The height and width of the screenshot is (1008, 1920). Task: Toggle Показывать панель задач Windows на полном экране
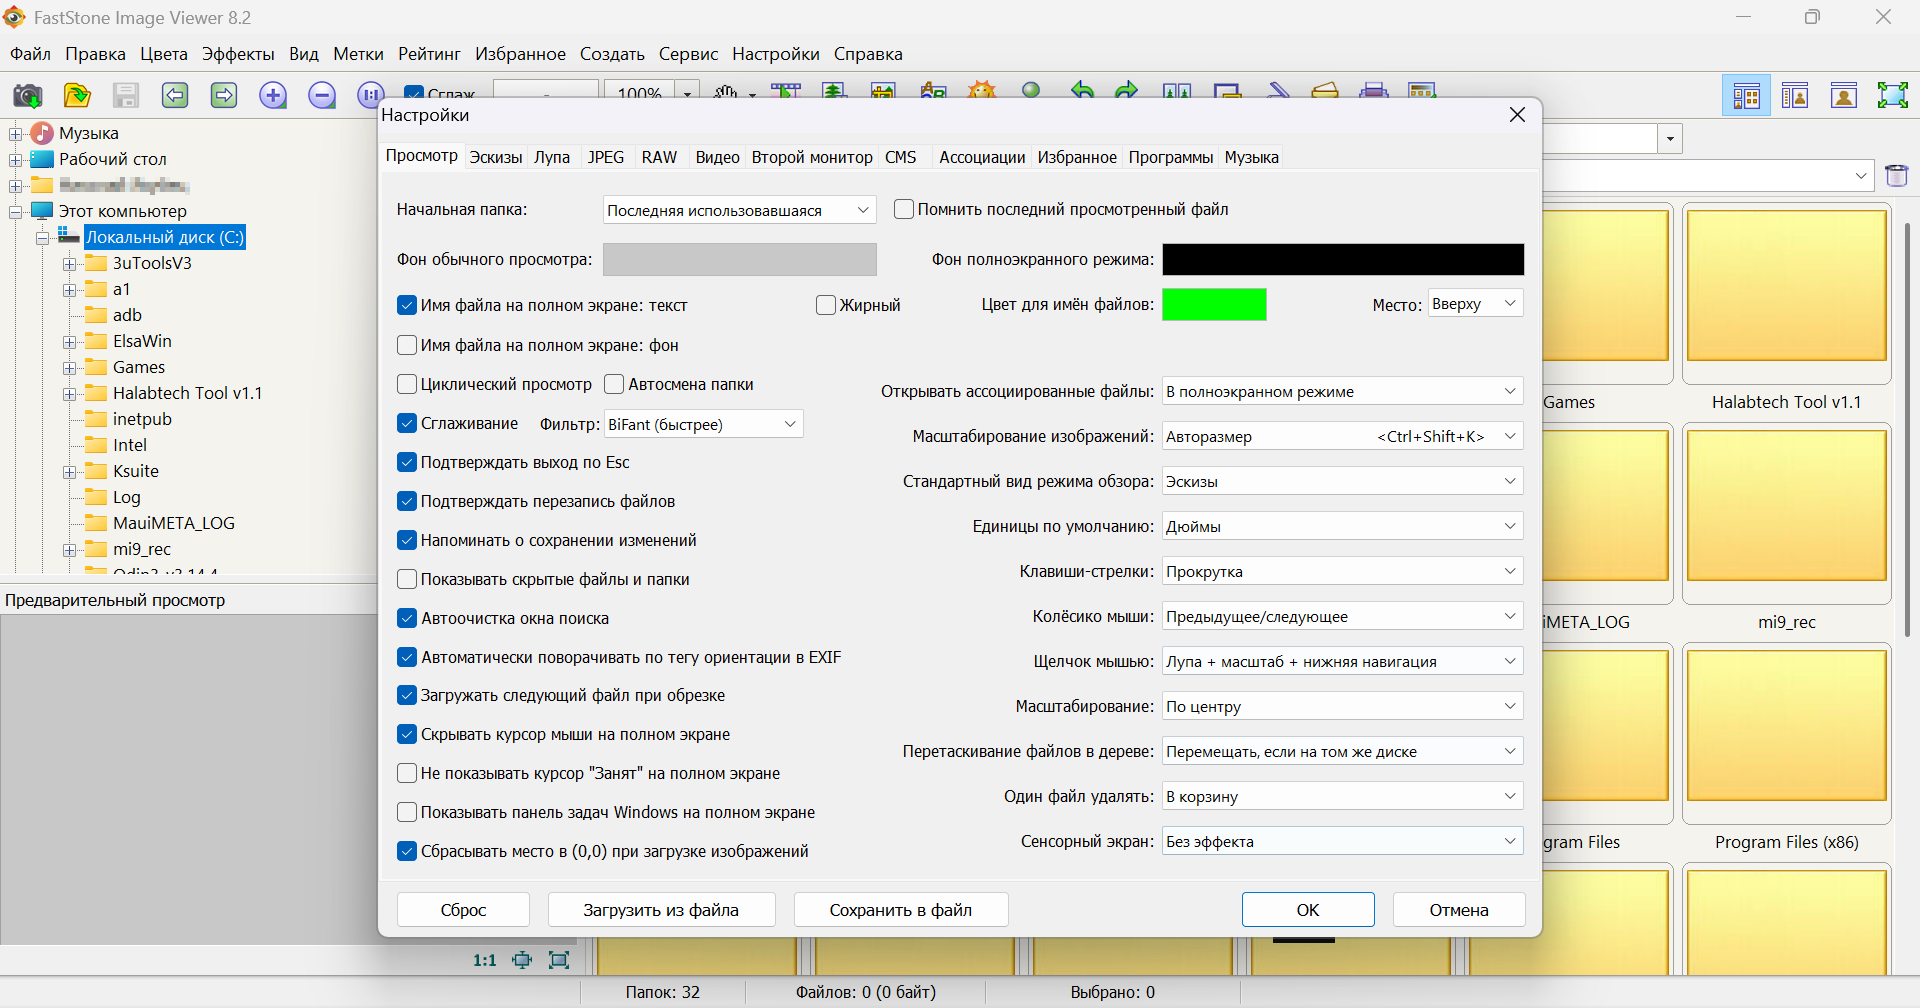point(407,812)
